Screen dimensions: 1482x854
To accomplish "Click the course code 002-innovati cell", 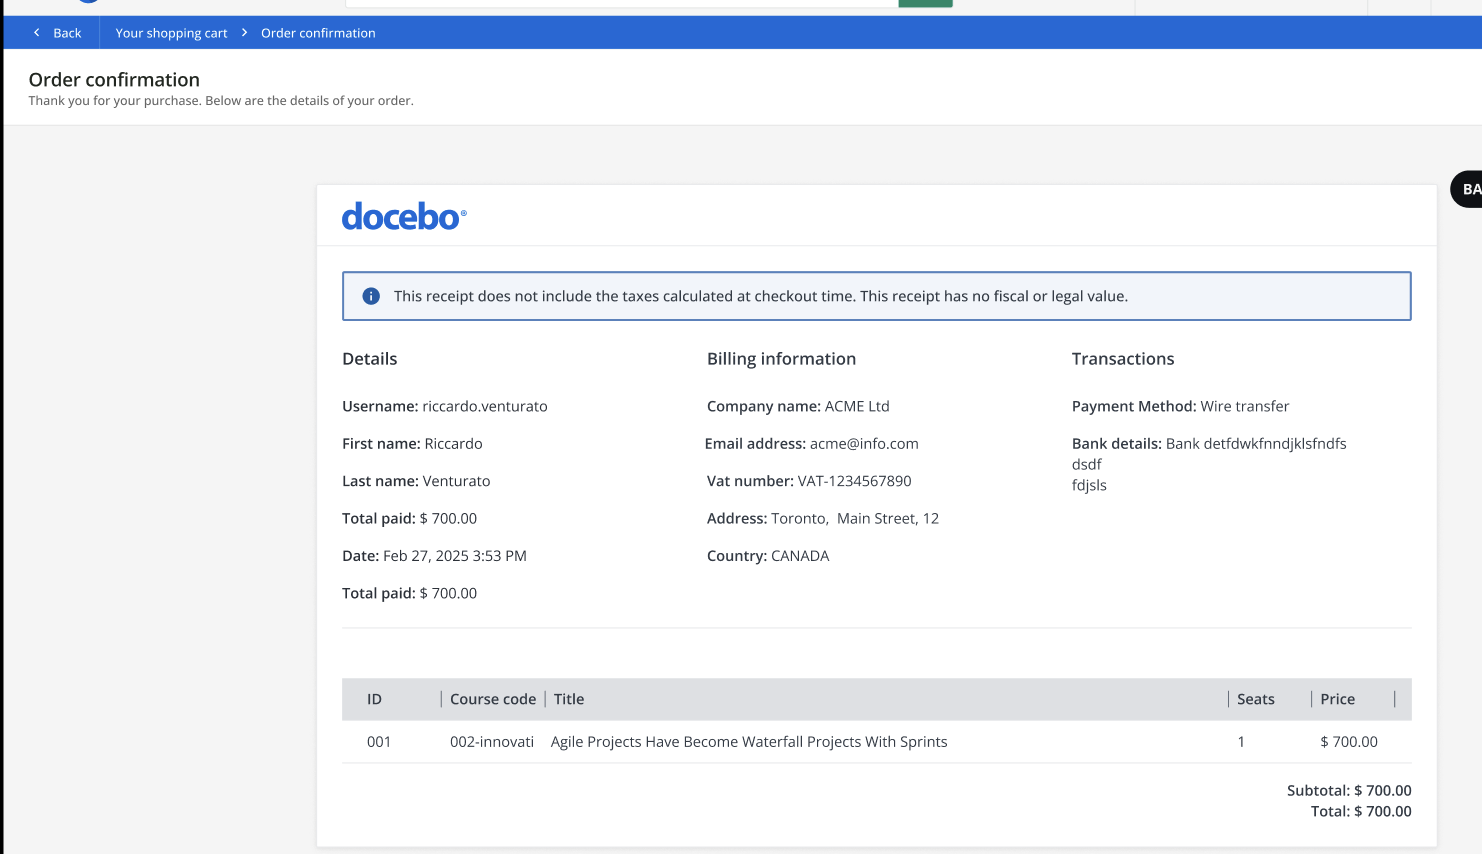I will coord(491,742).
